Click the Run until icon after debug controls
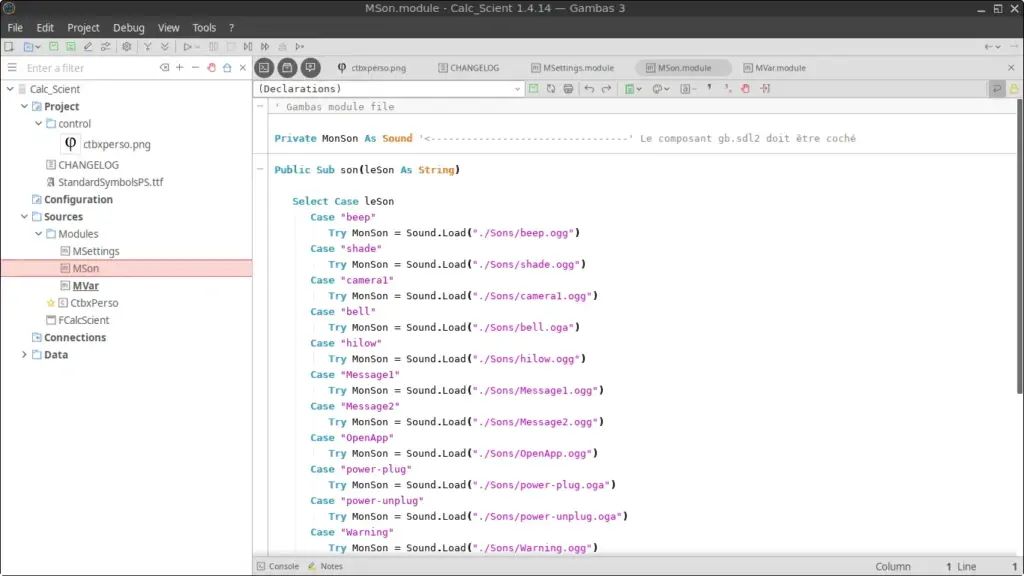 pyautogui.click(x=300, y=46)
